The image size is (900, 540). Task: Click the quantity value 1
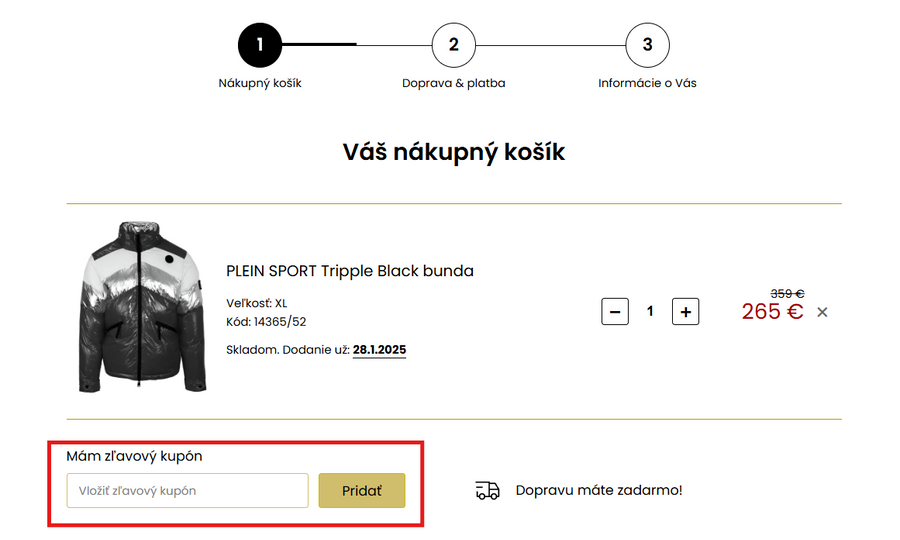[650, 312]
